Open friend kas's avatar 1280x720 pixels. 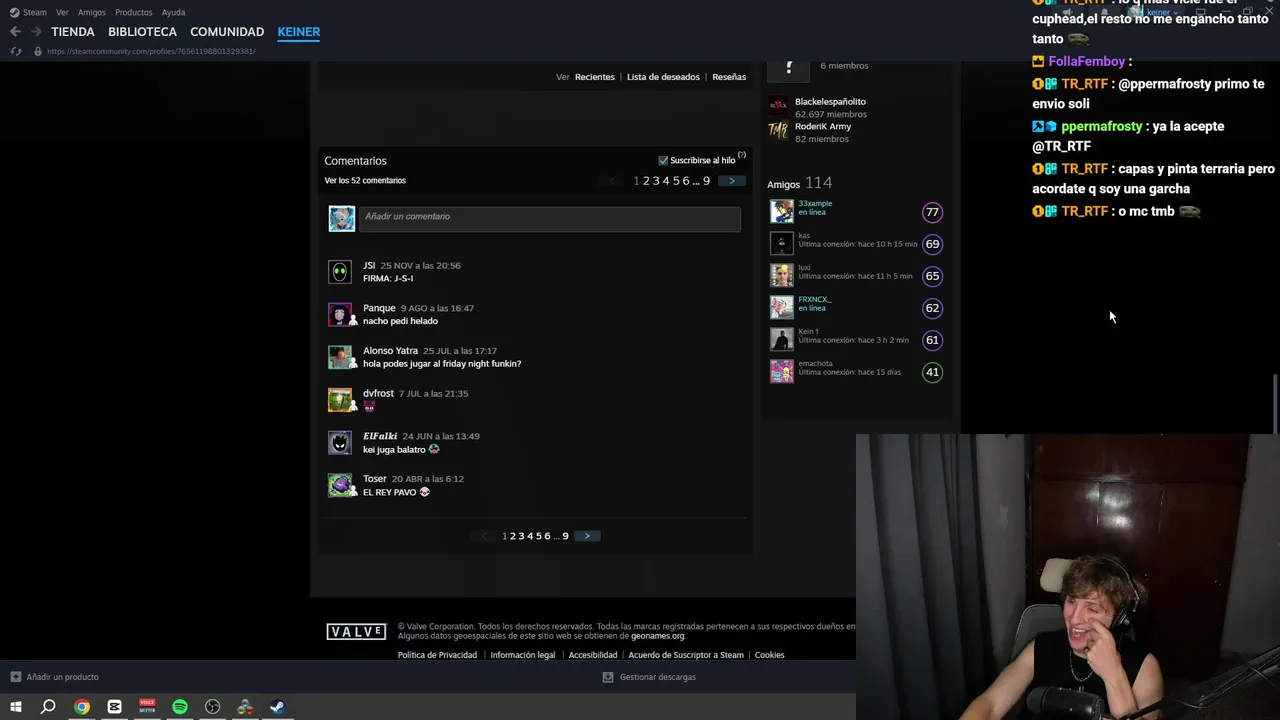(781, 244)
